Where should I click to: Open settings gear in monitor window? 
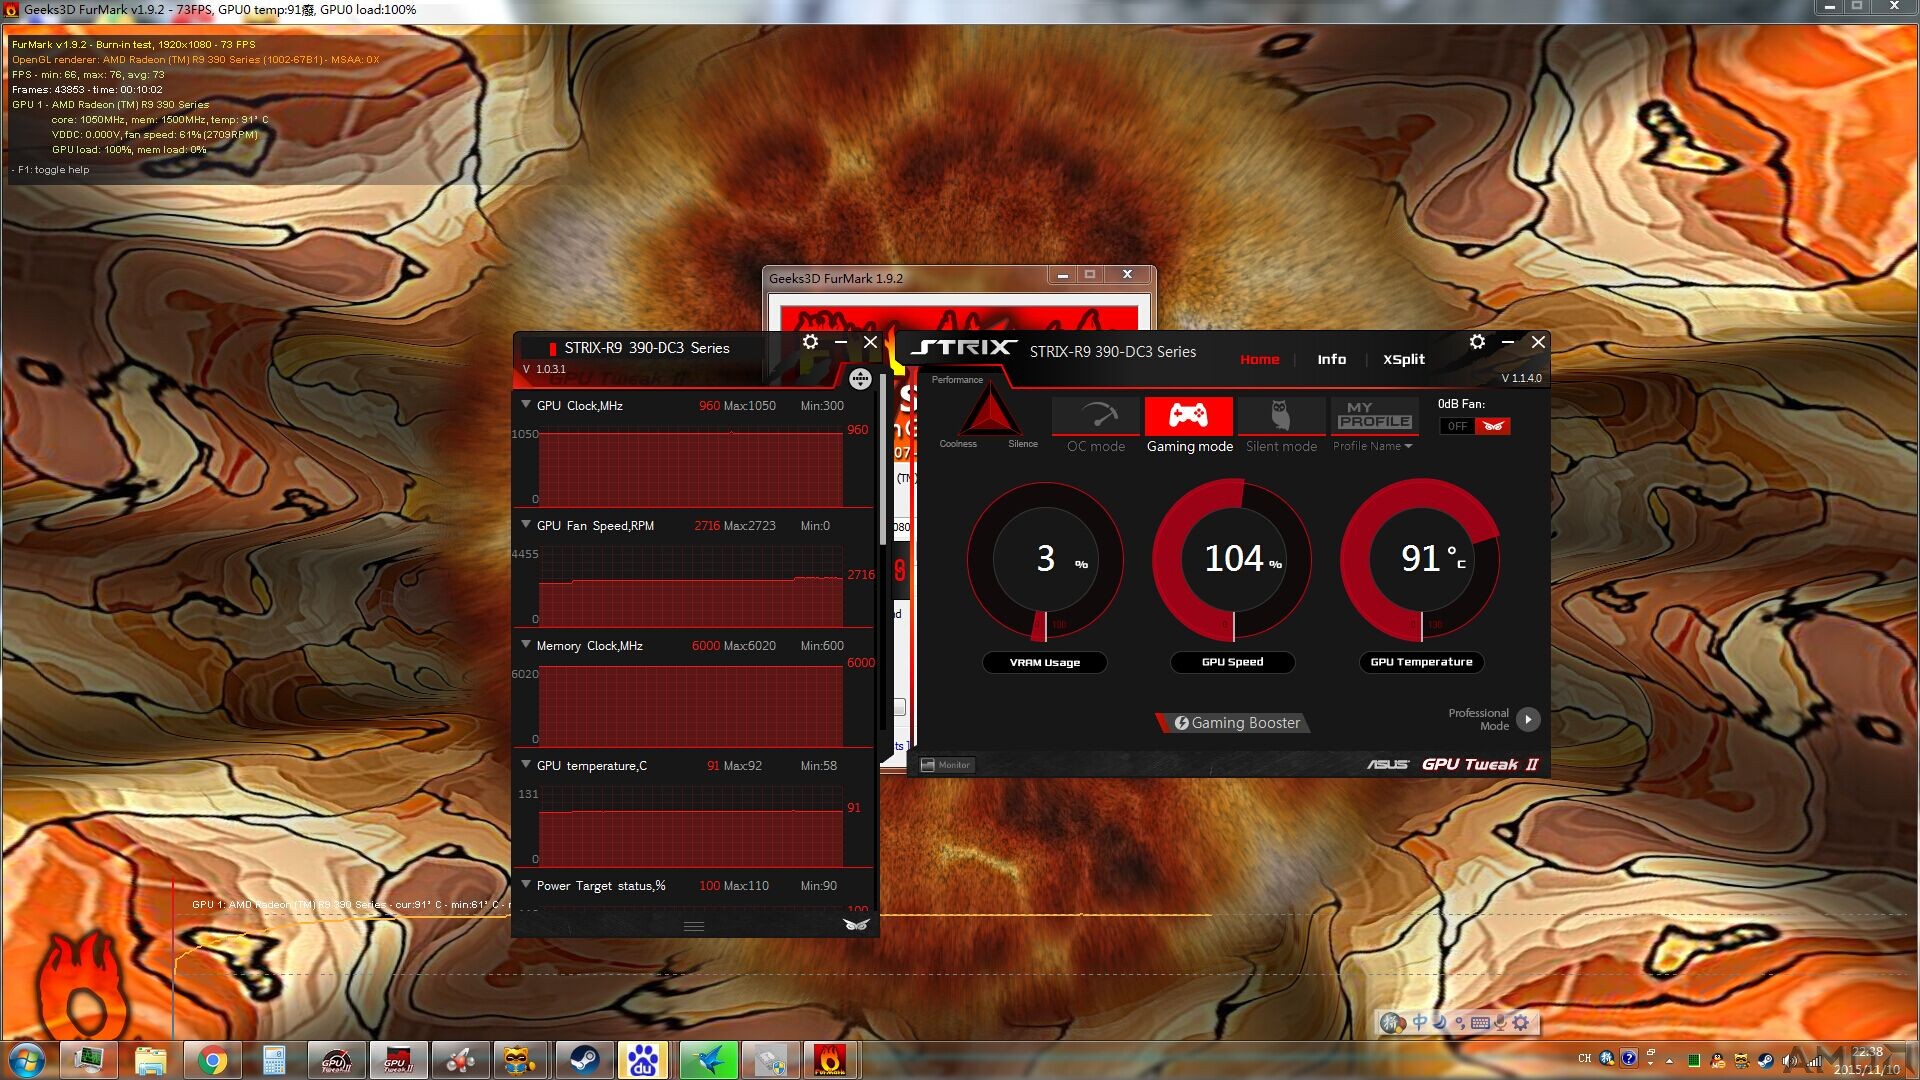tap(810, 342)
